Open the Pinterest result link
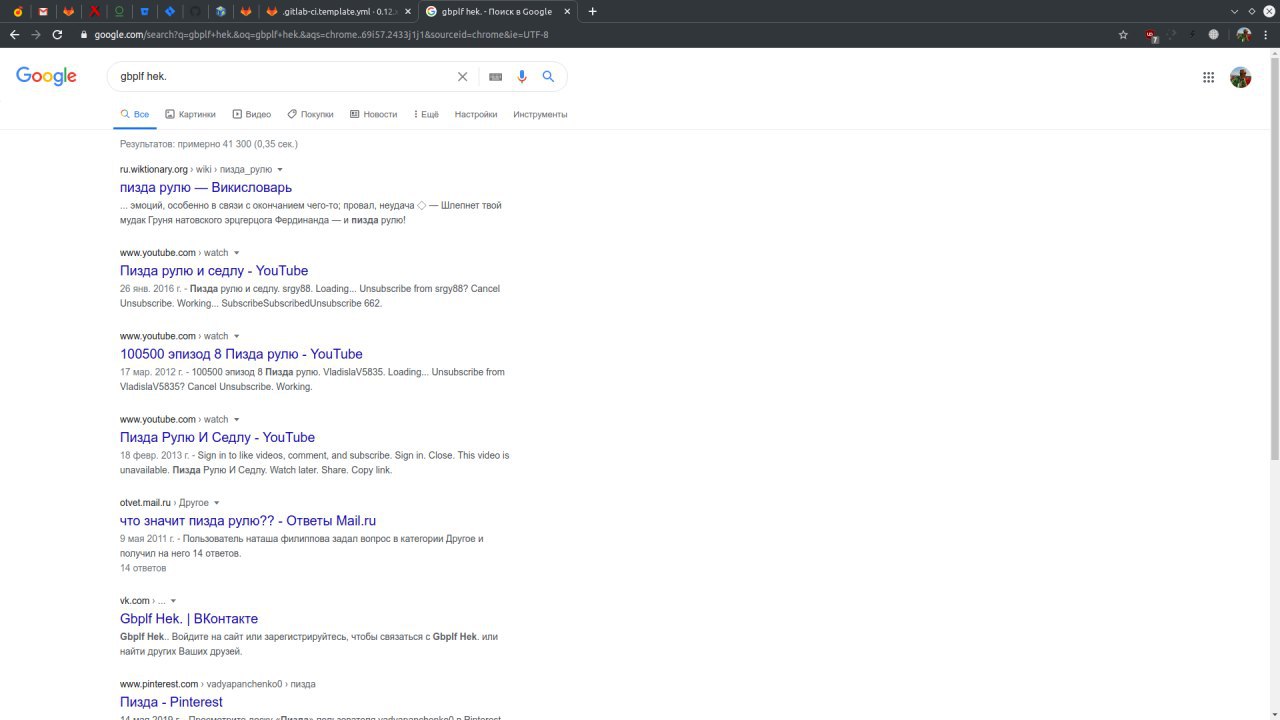1280x720 pixels. click(x=171, y=702)
